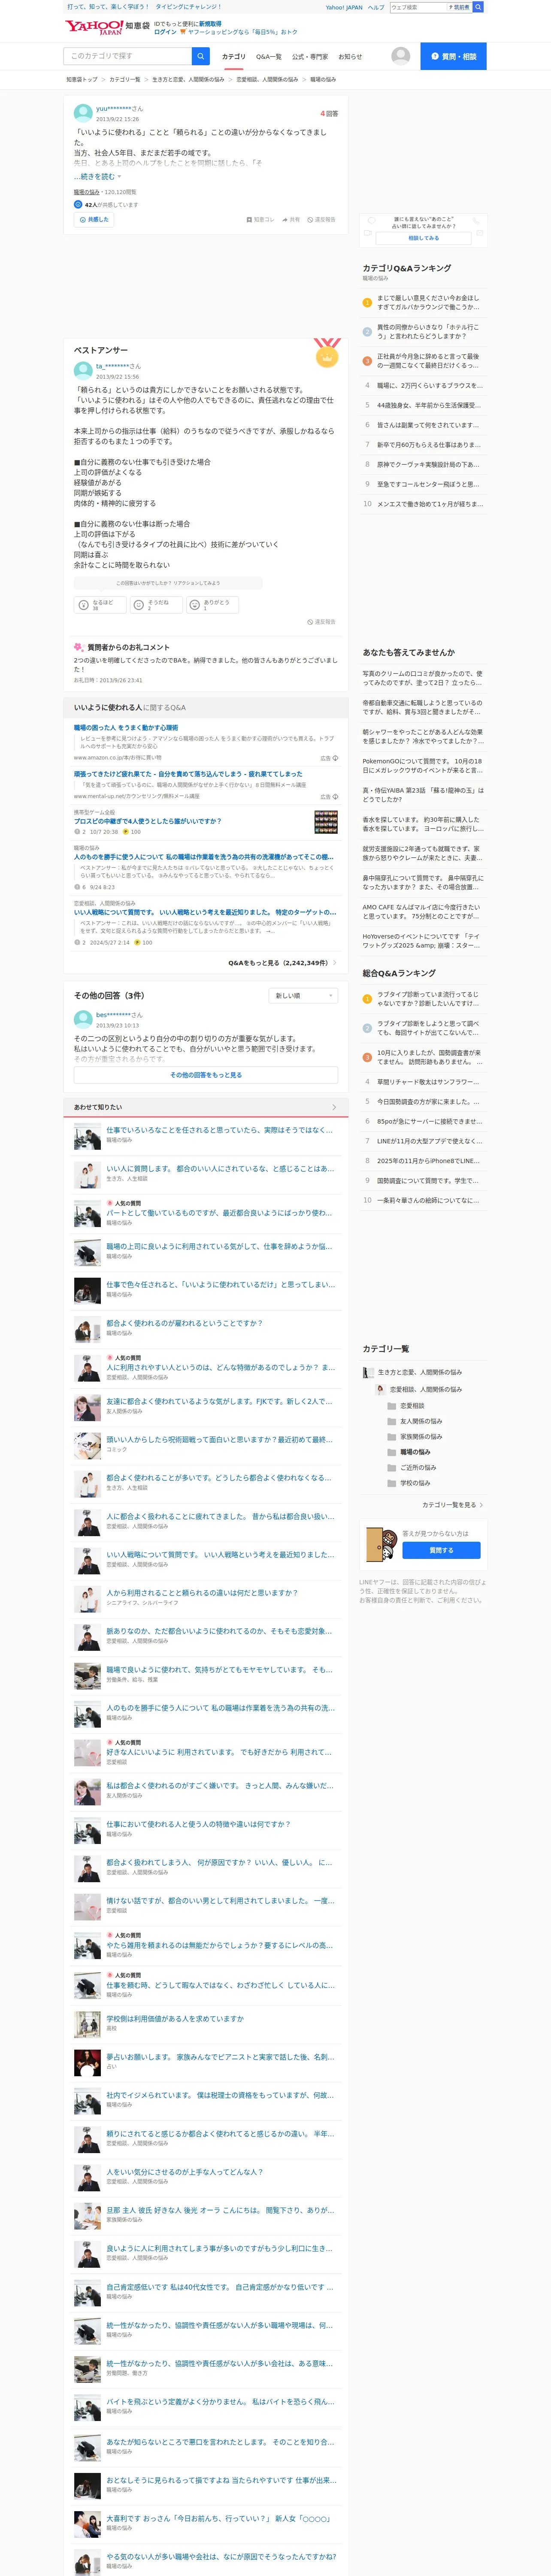Click the 共感した thumbs-up button
The width and height of the screenshot is (551, 2576).
pos(94,219)
